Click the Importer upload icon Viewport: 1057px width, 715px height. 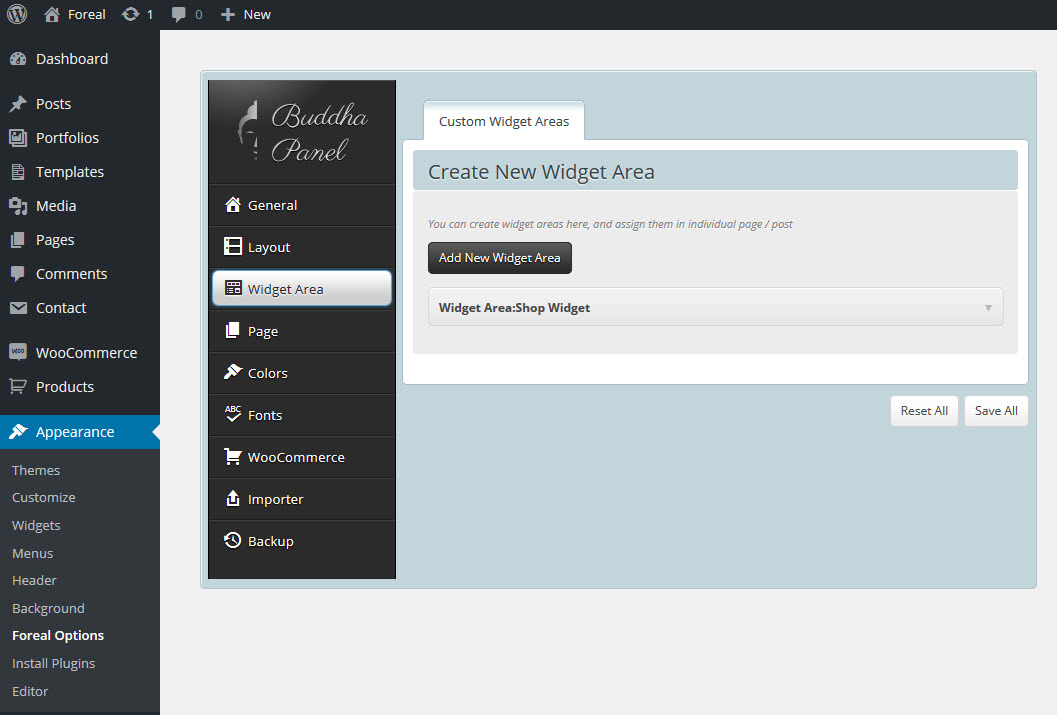coord(233,498)
